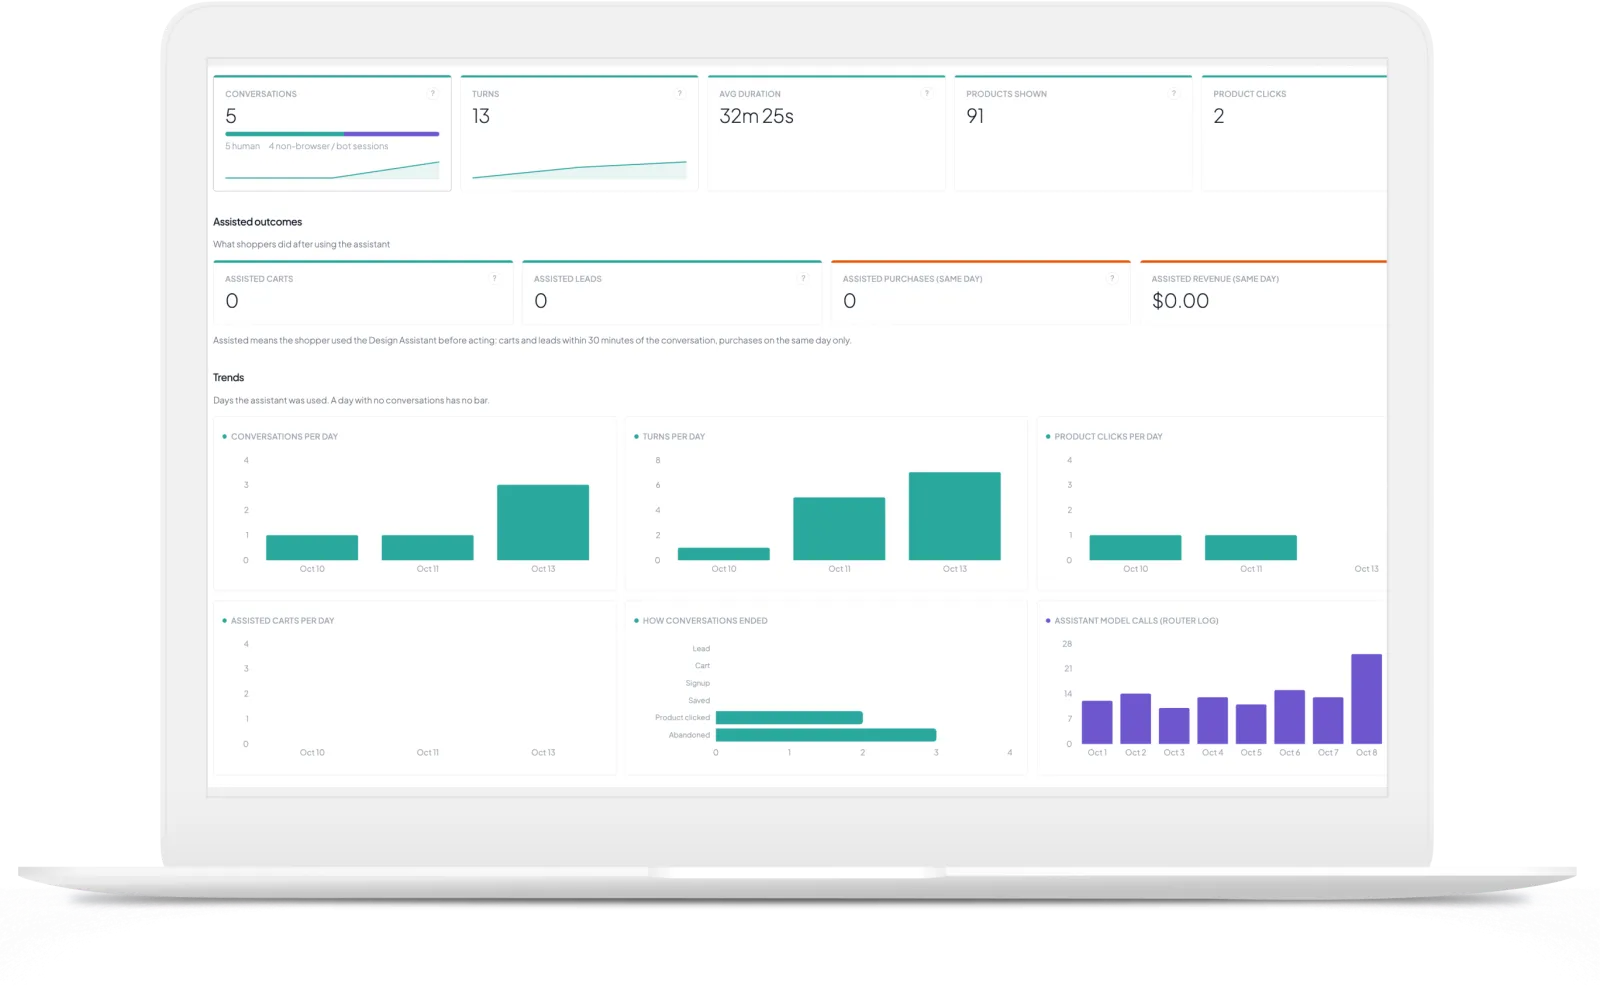This screenshot has width=1600, height=986.
Task: Click the human versus bot sessions progress bar
Action: [x=332, y=134]
